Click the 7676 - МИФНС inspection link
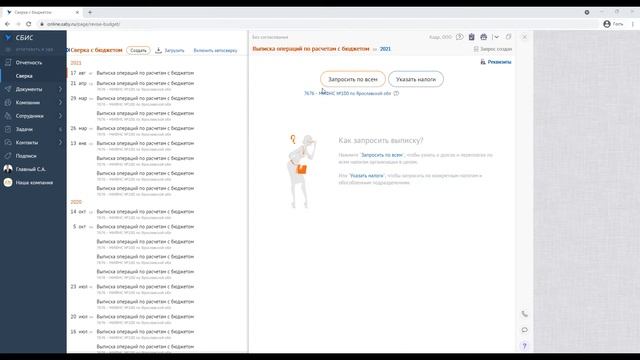The height and width of the screenshot is (360, 640). [x=347, y=93]
